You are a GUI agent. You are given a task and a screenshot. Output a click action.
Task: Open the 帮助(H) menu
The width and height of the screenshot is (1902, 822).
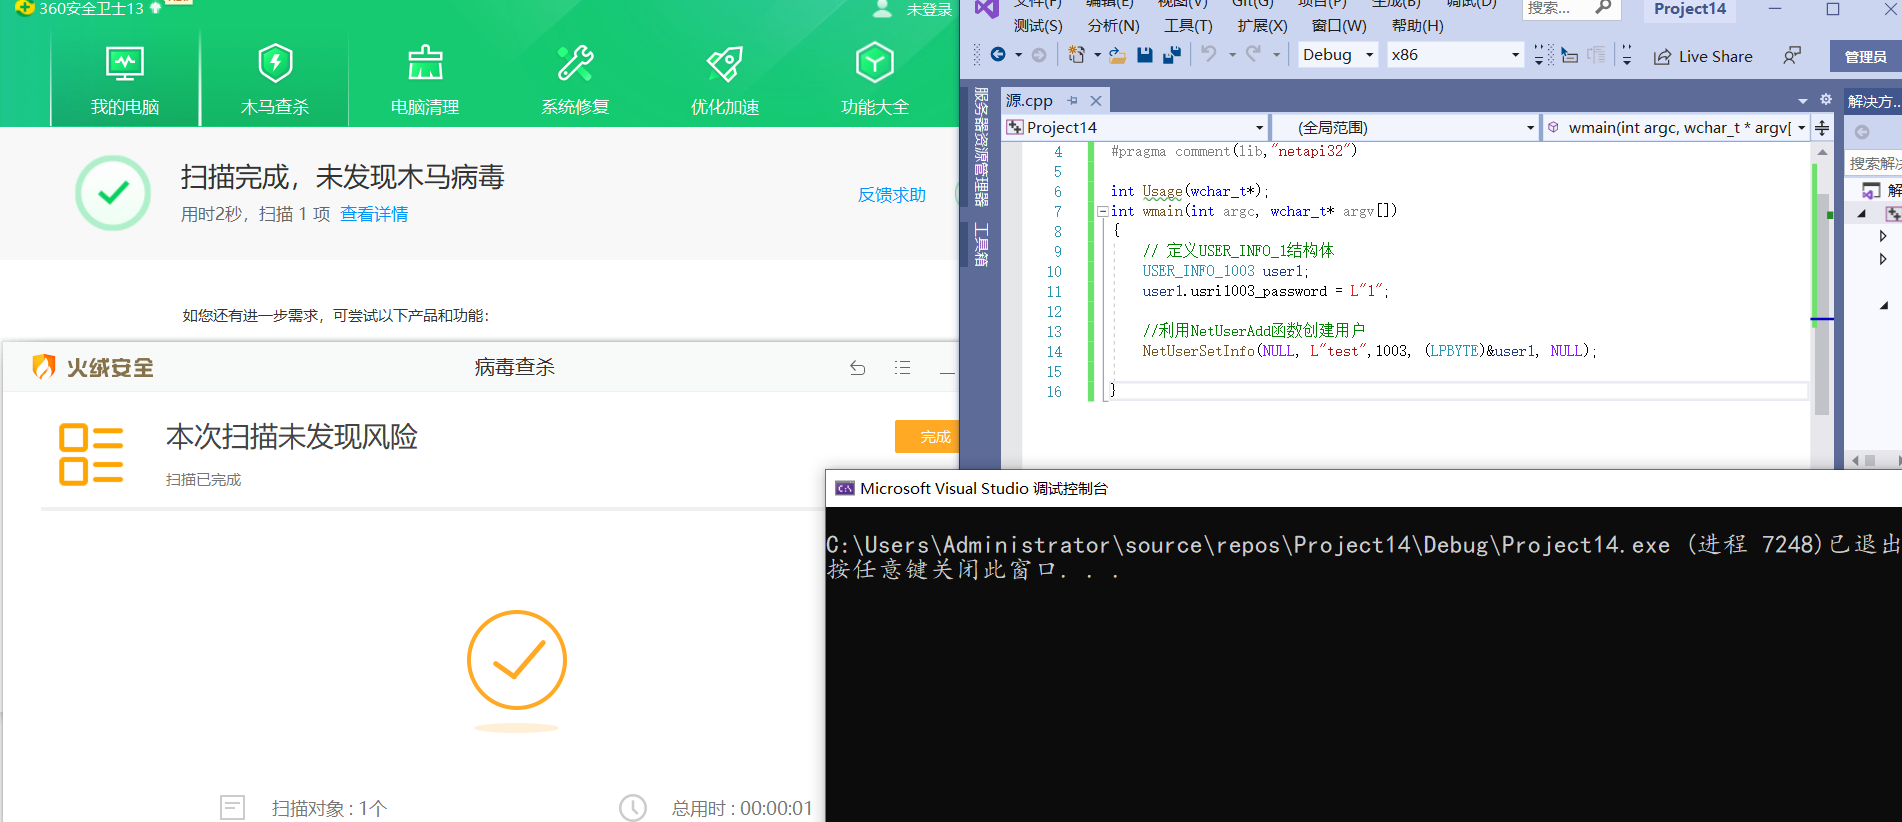coord(1418,26)
